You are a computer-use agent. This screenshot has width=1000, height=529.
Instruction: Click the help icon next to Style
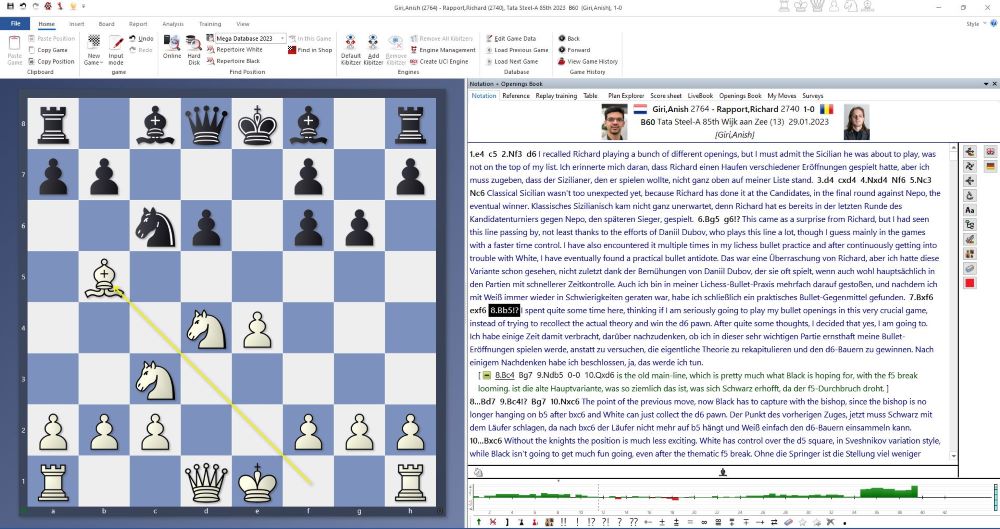[x=994, y=24]
